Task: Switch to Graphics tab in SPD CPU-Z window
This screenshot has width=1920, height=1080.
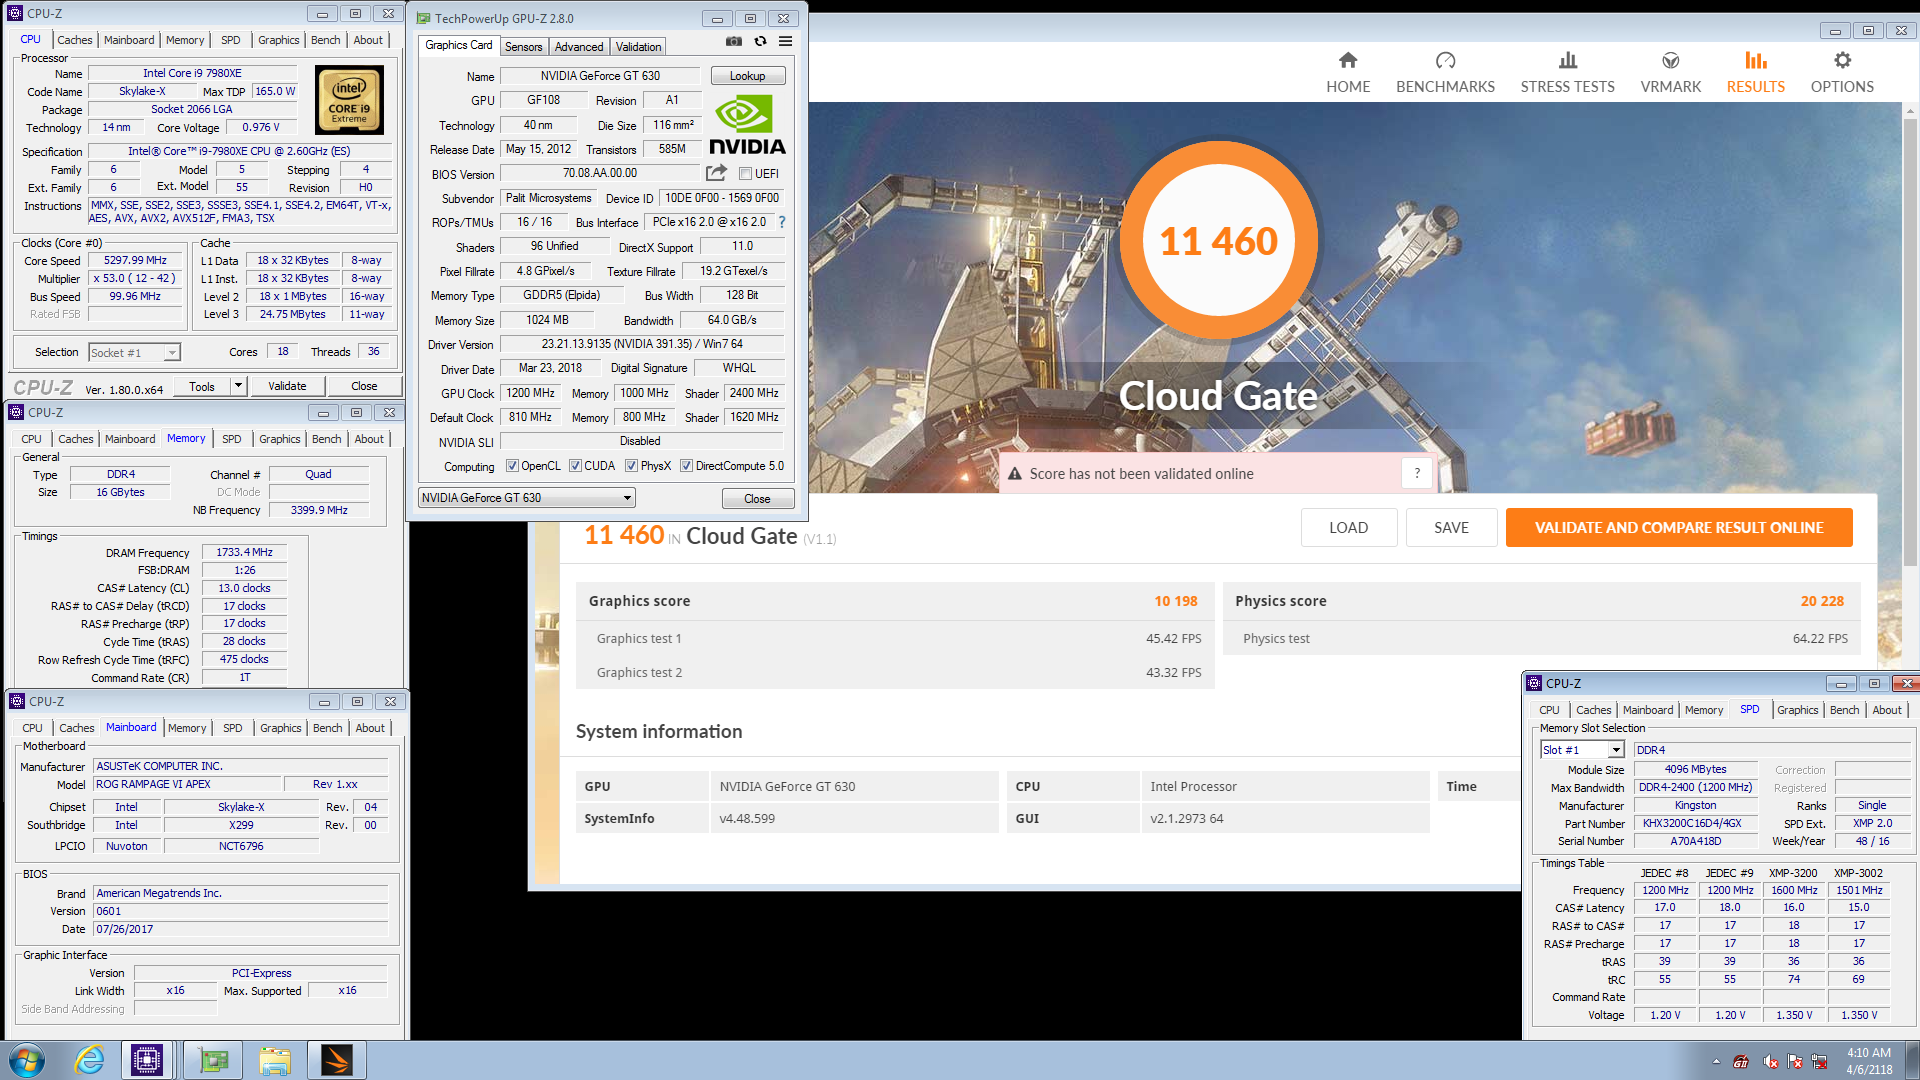Action: tap(1797, 710)
